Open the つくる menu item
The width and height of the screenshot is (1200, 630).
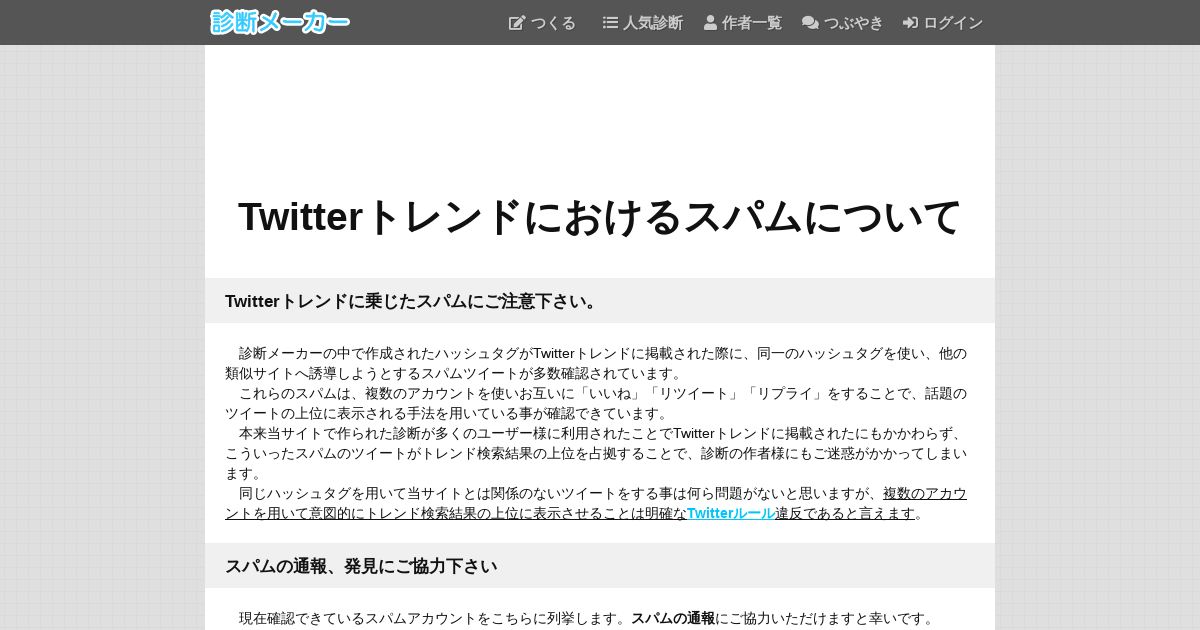click(x=543, y=22)
